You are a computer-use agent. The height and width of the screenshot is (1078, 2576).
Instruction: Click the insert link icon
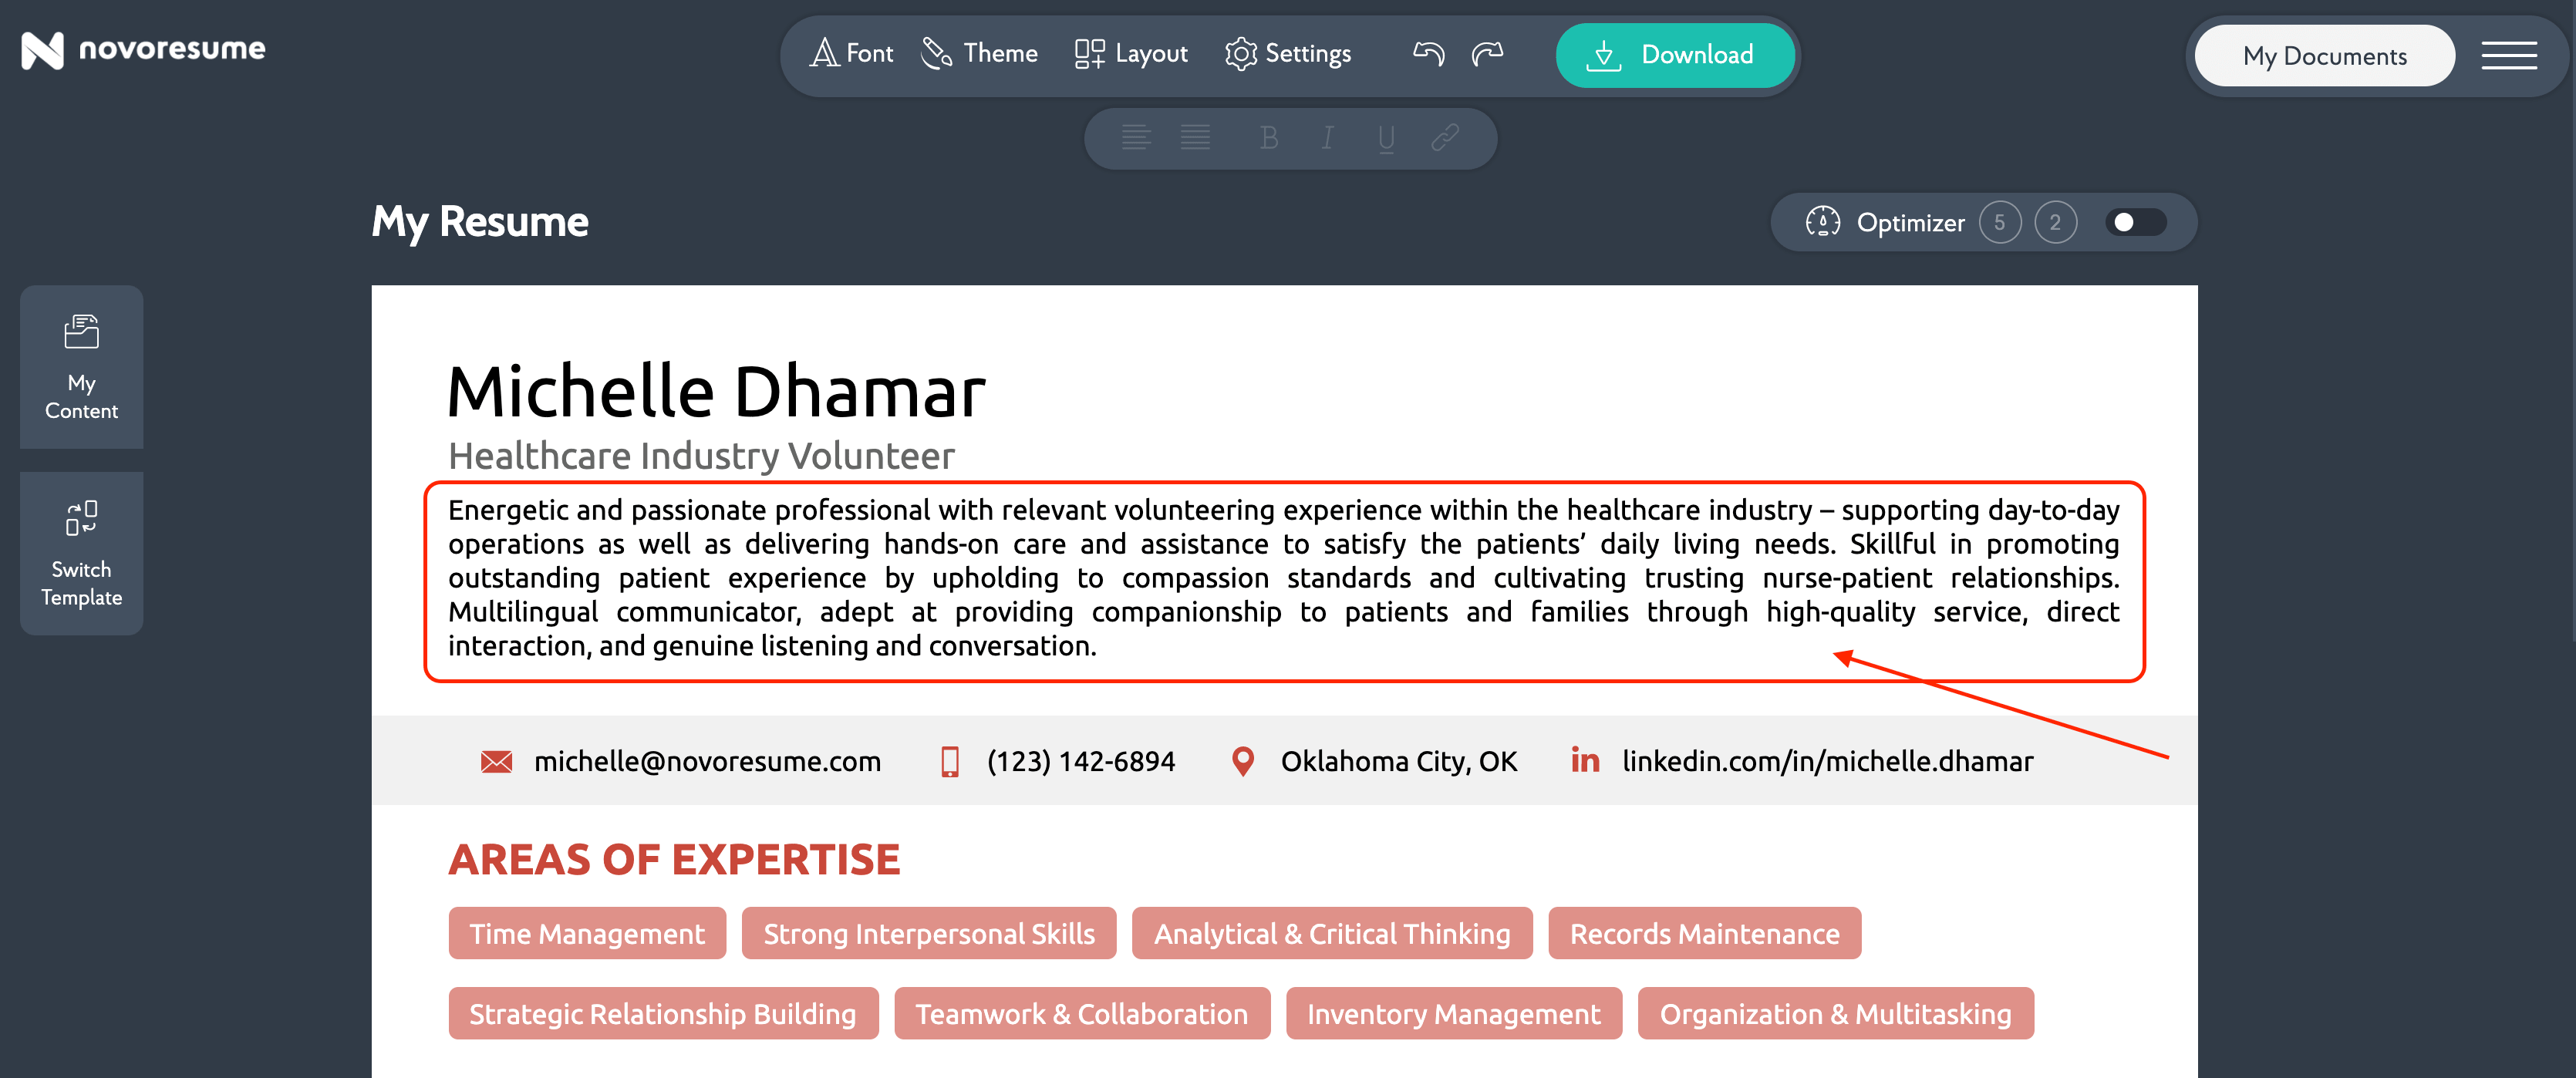[x=1444, y=138]
